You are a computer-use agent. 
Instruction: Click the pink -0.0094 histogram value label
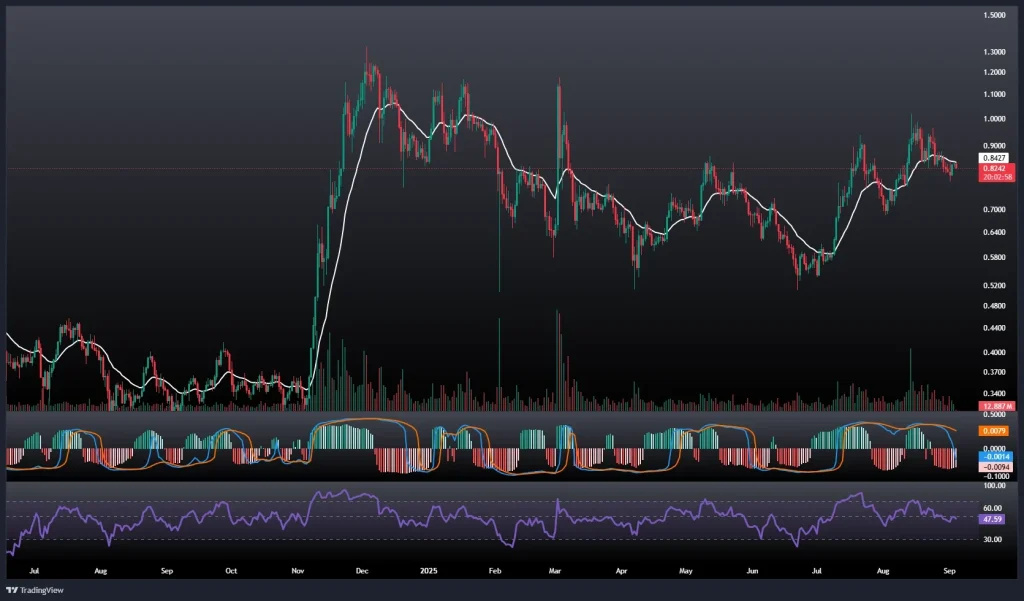(995, 465)
